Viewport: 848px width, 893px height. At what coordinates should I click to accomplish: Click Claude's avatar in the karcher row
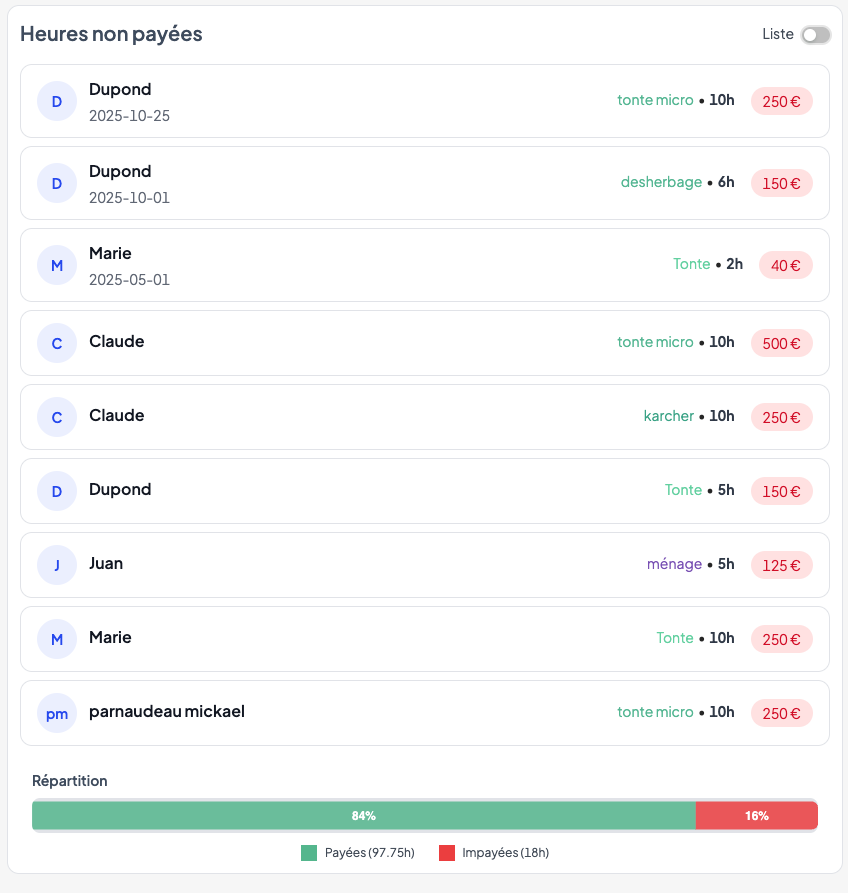coord(57,417)
